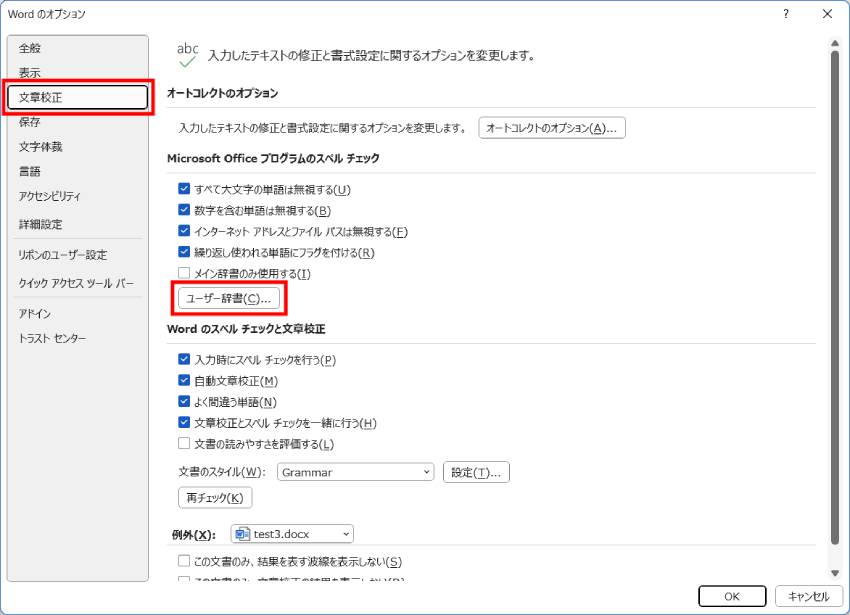Click the scrollbar down arrow
This screenshot has height=615, width=850.
click(x=835, y=573)
